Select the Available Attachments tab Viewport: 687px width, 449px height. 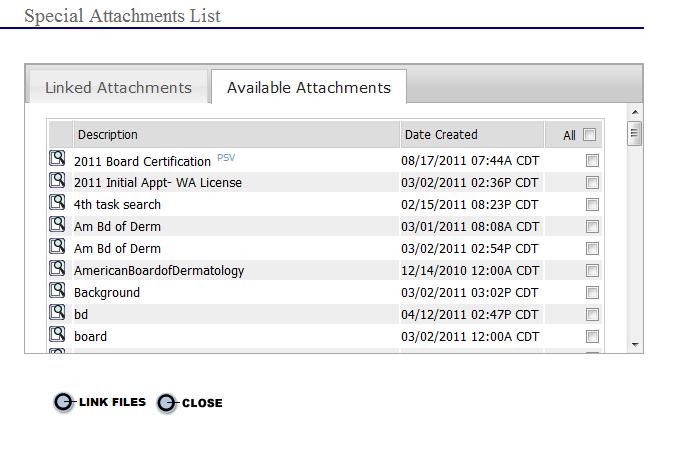(308, 88)
